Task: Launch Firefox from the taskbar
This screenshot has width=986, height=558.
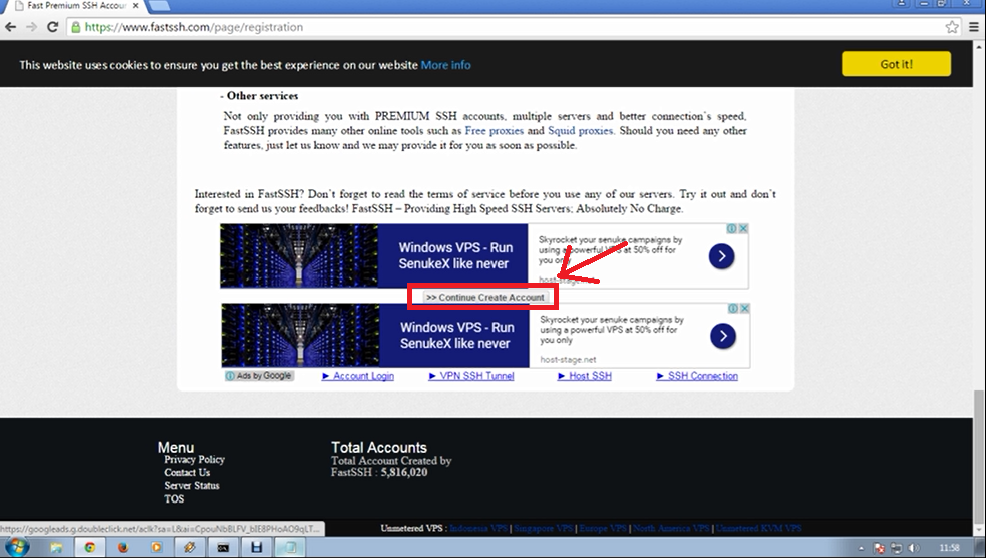Action: (123, 548)
